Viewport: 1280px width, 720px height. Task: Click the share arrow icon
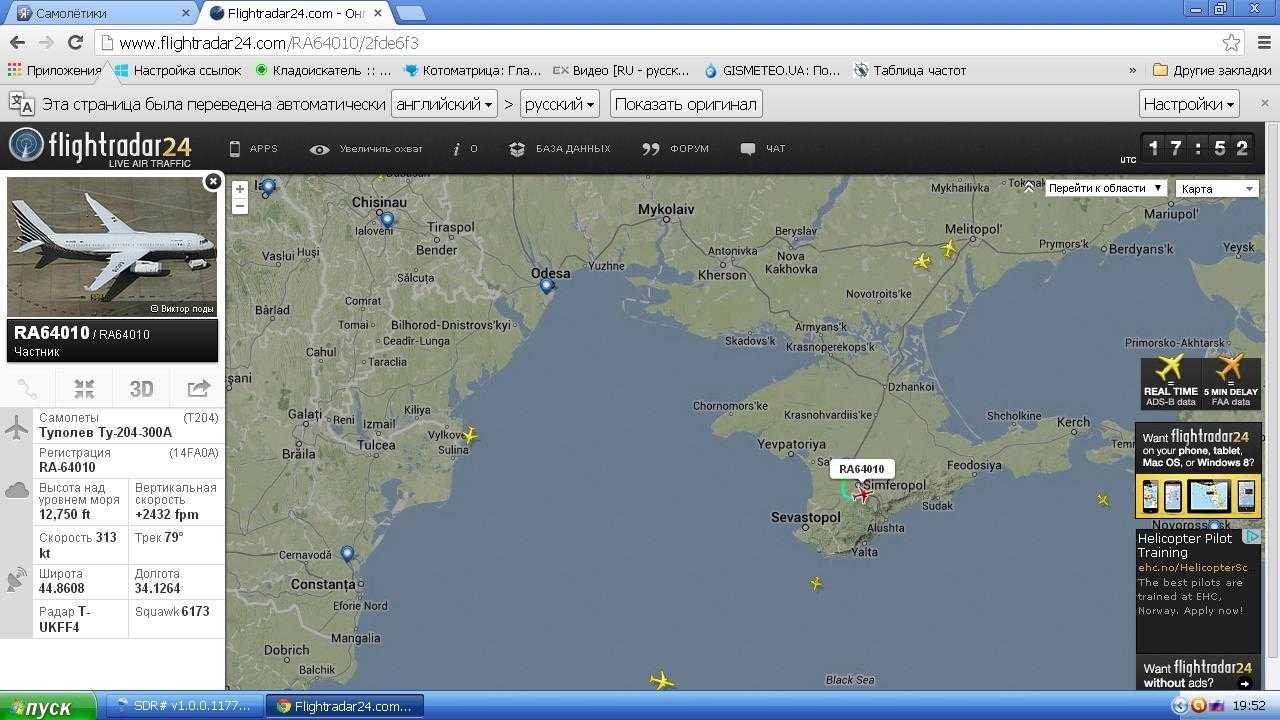(198, 389)
